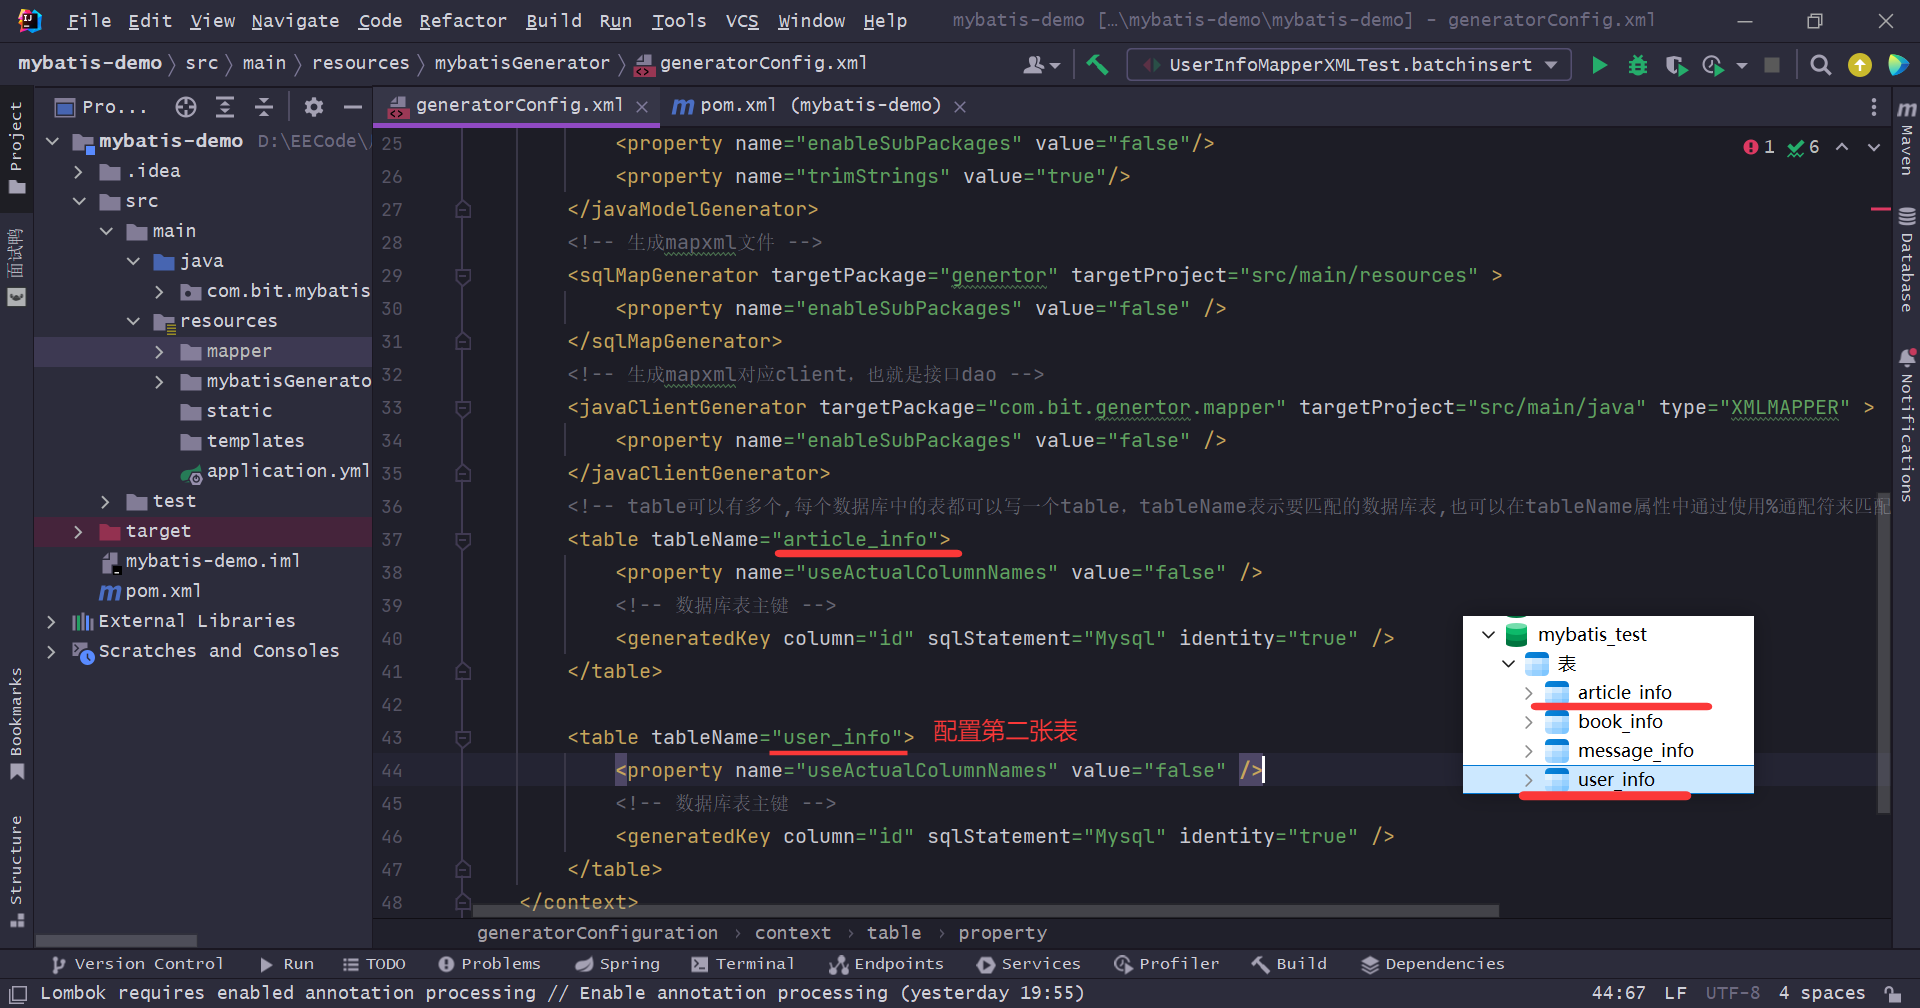Expand the test folder
The width and height of the screenshot is (1920, 1008).
pos(106,502)
